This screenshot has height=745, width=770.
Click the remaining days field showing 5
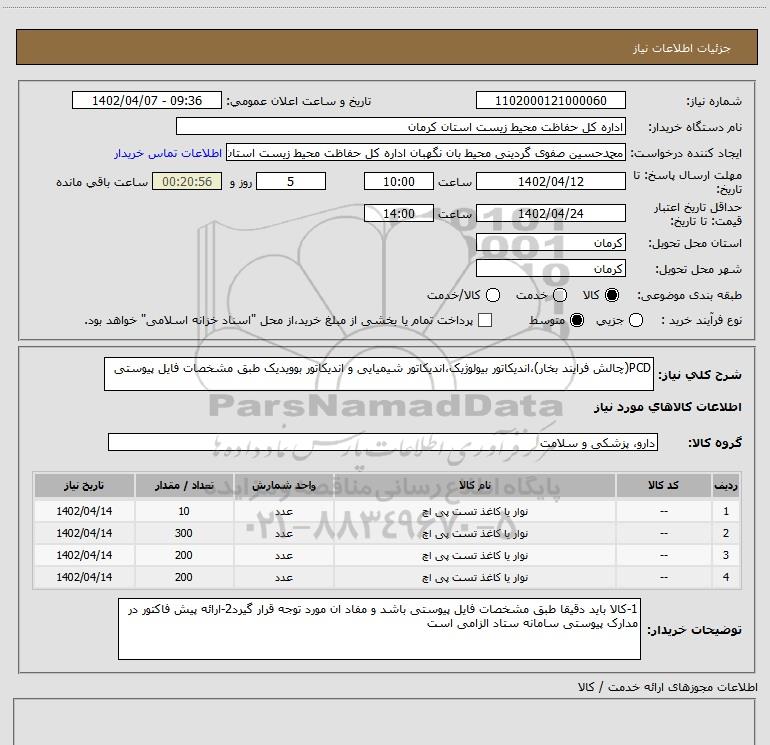[x=291, y=181]
